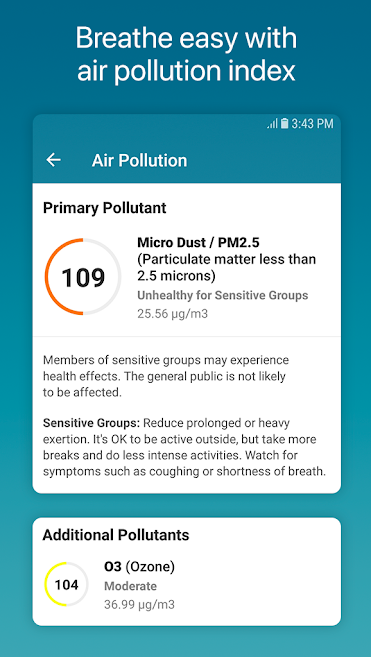Open the Micro Dust / PM2.5 entry
The width and height of the screenshot is (371, 657).
(226, 259)
